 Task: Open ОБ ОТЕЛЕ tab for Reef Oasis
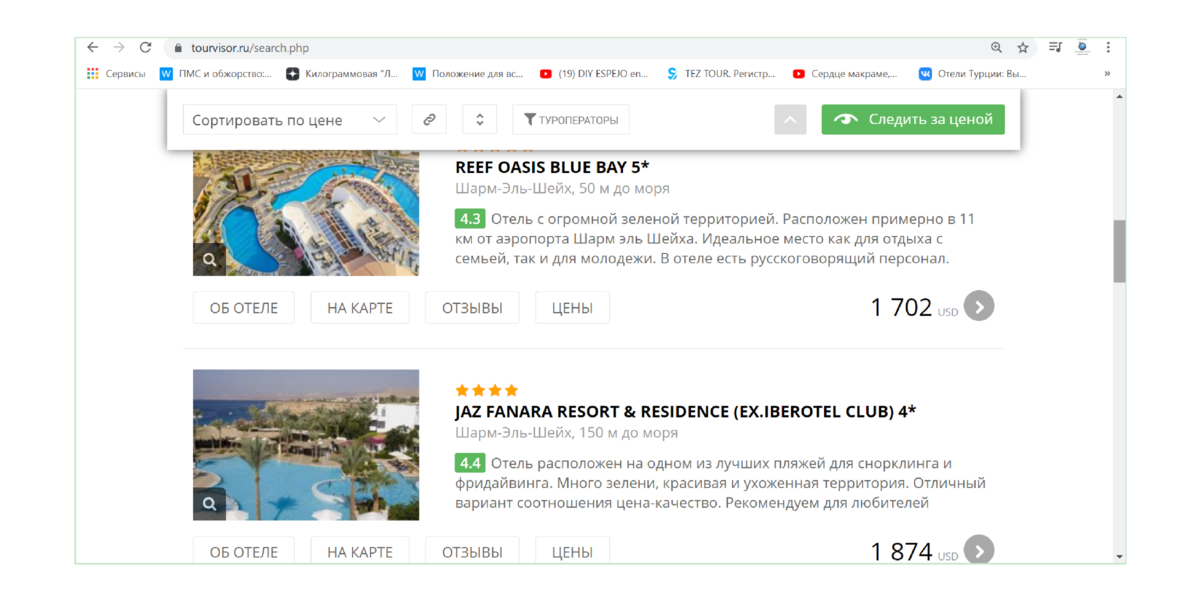244,308
